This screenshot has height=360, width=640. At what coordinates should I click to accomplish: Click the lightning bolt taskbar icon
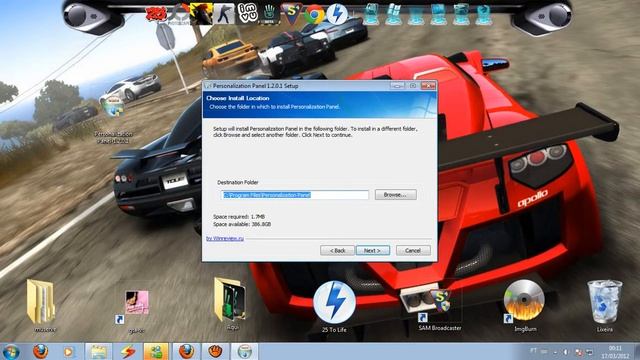tap(127, 351)
